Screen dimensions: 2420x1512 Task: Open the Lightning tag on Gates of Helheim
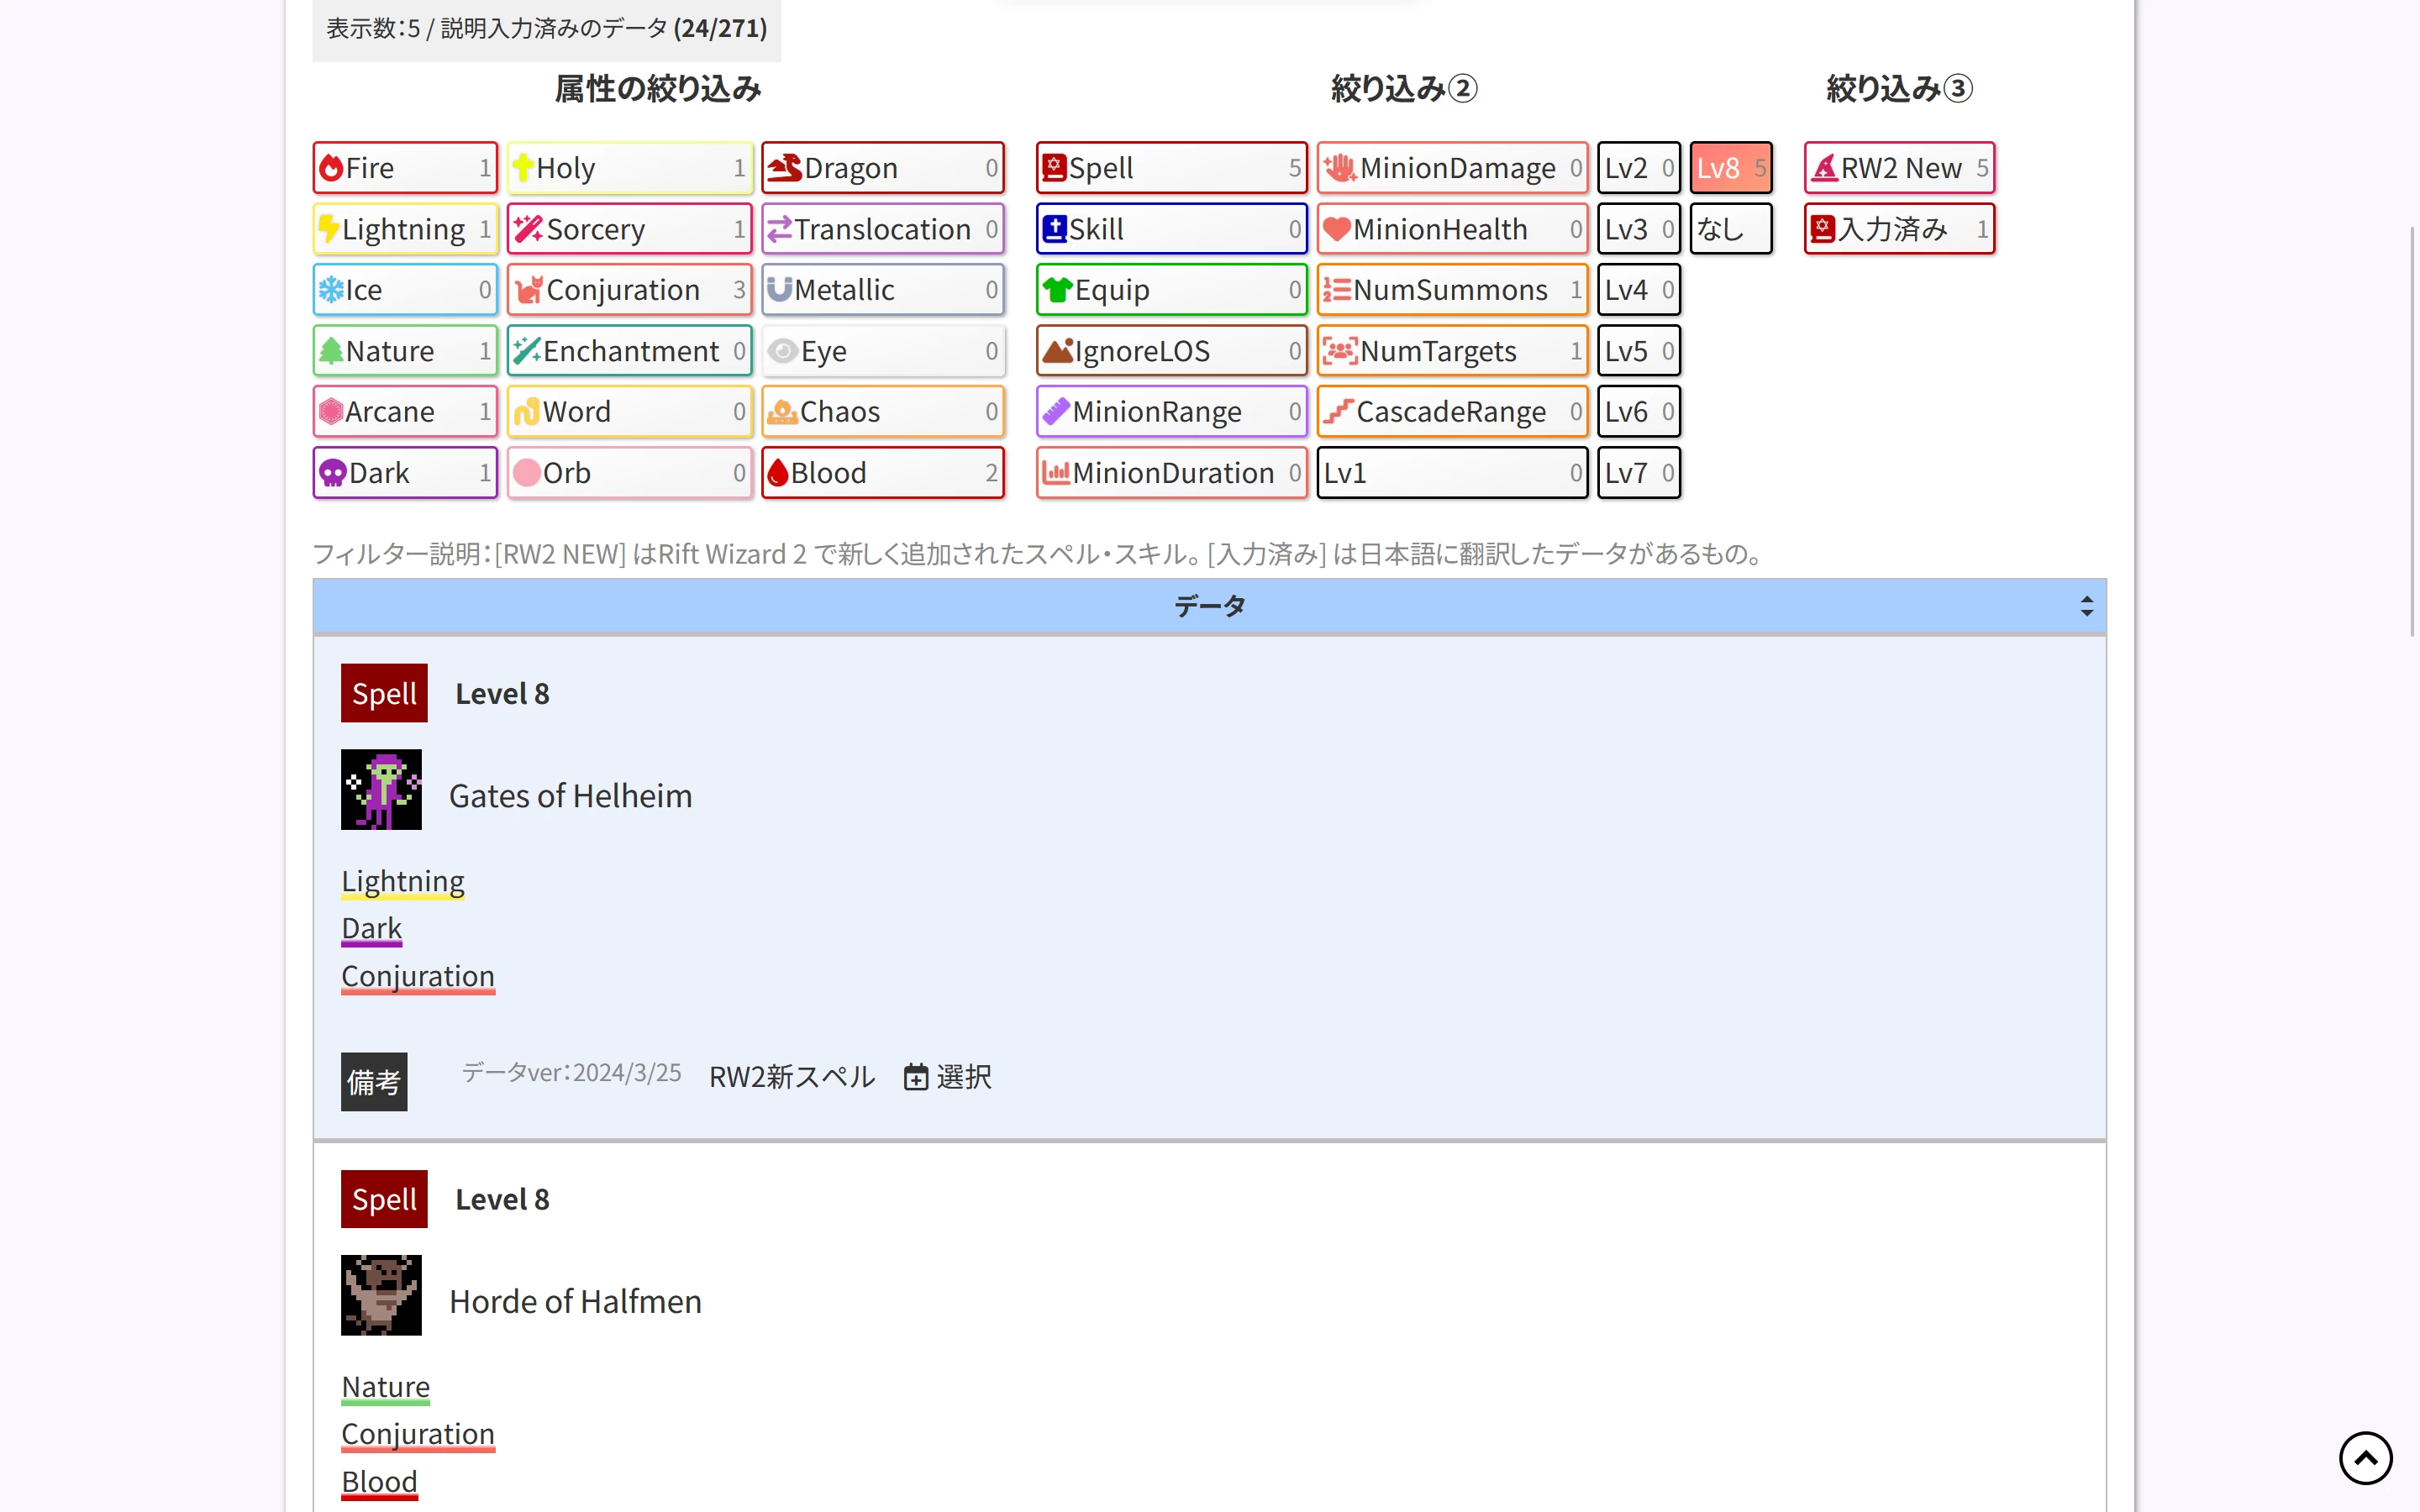pos(402,881)
